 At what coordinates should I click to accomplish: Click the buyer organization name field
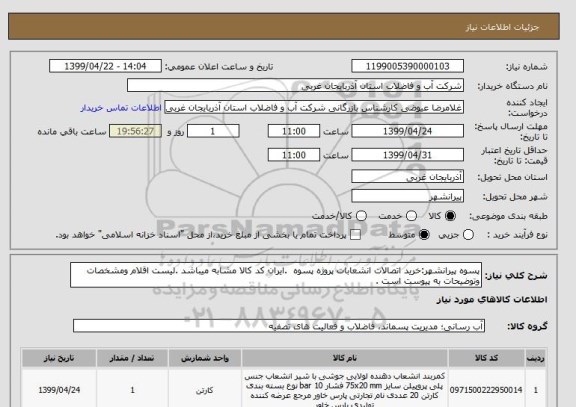pyautogui.click(x=295, y=86)
